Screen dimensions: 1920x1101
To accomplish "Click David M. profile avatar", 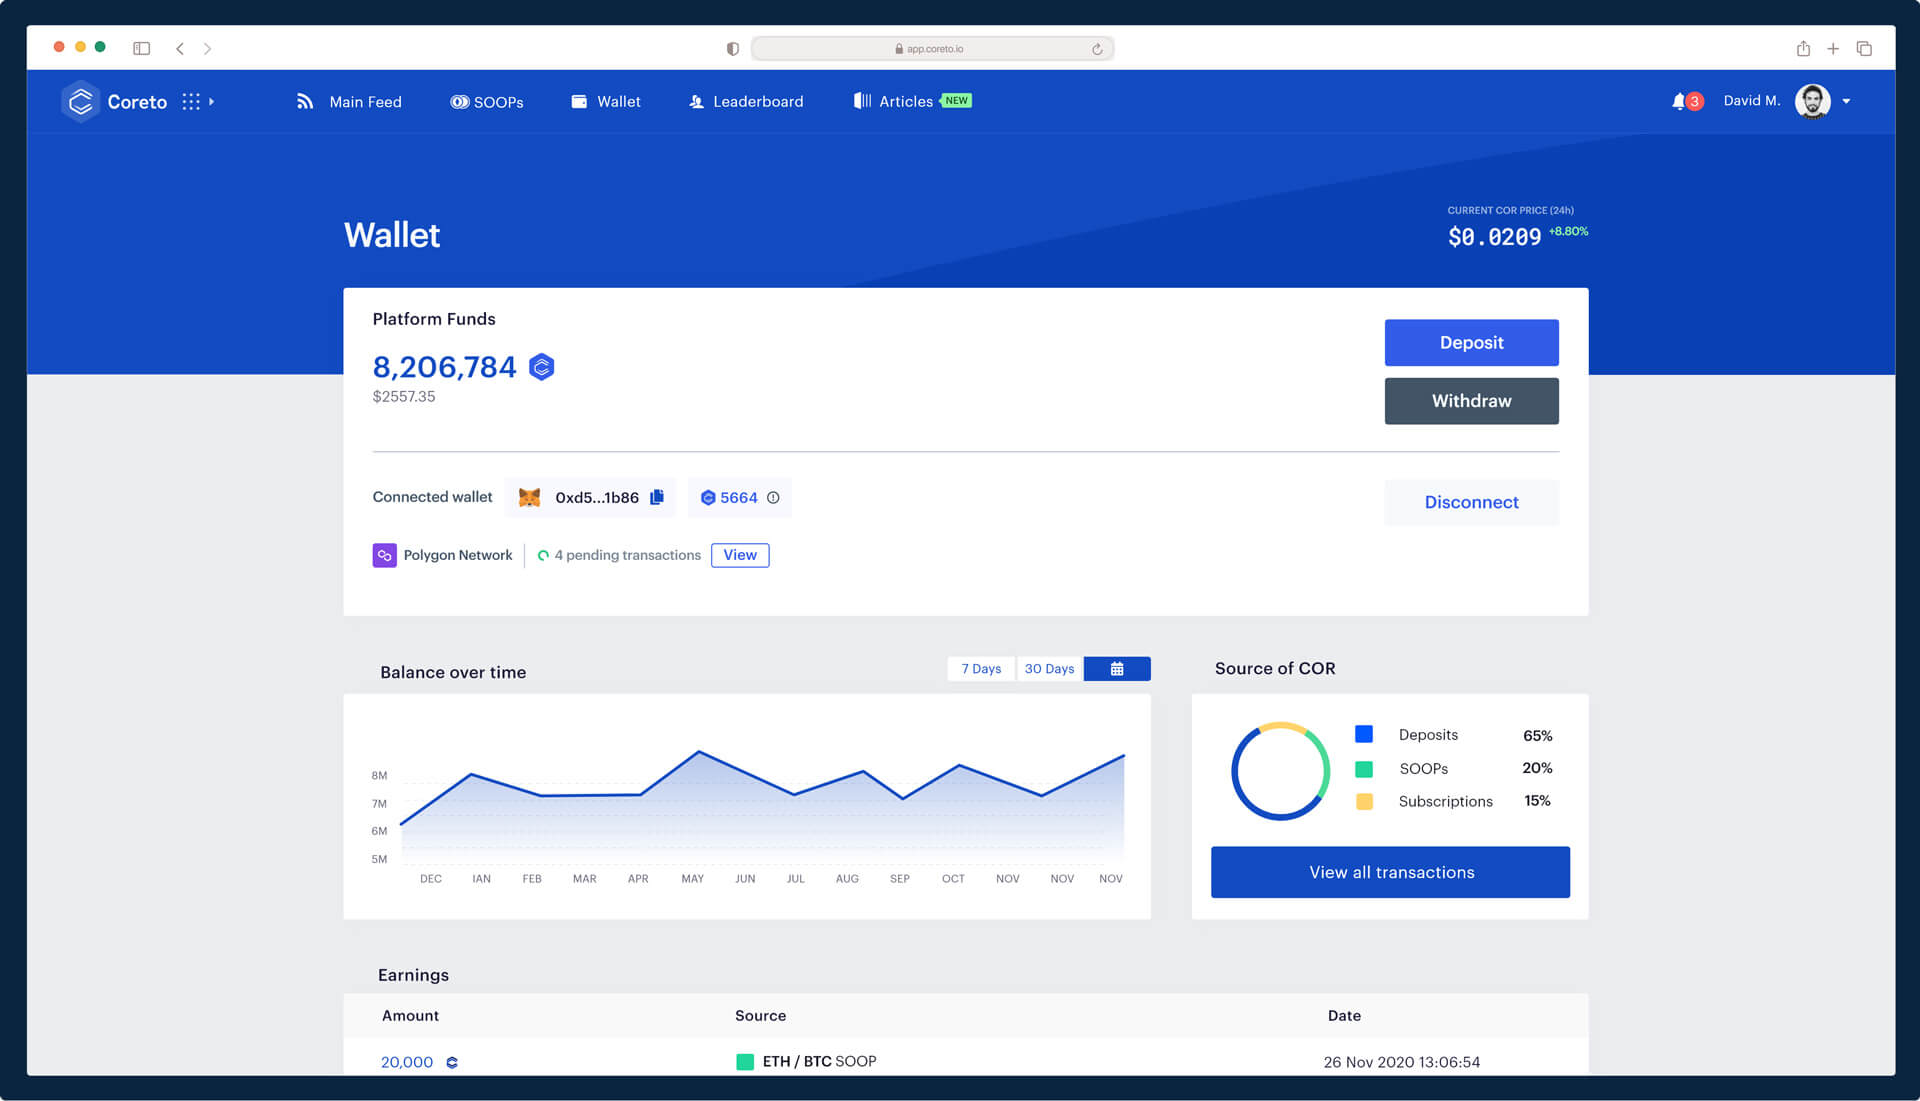I will 1812,101.
